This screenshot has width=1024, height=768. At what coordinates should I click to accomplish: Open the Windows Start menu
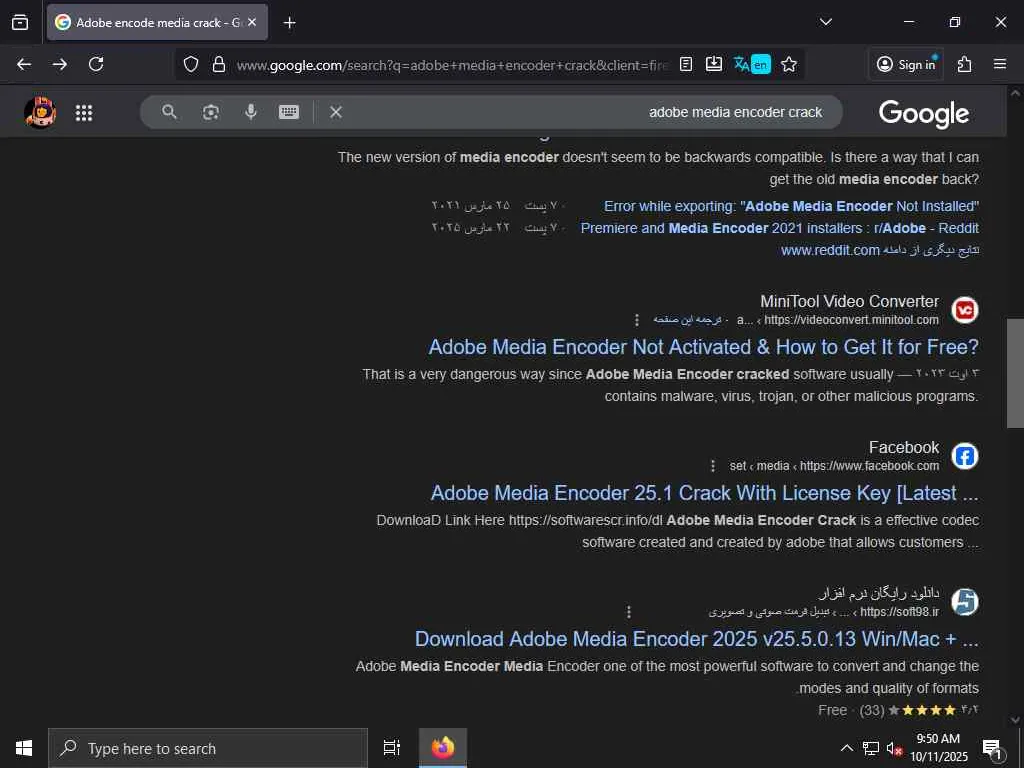coord(24,748)
